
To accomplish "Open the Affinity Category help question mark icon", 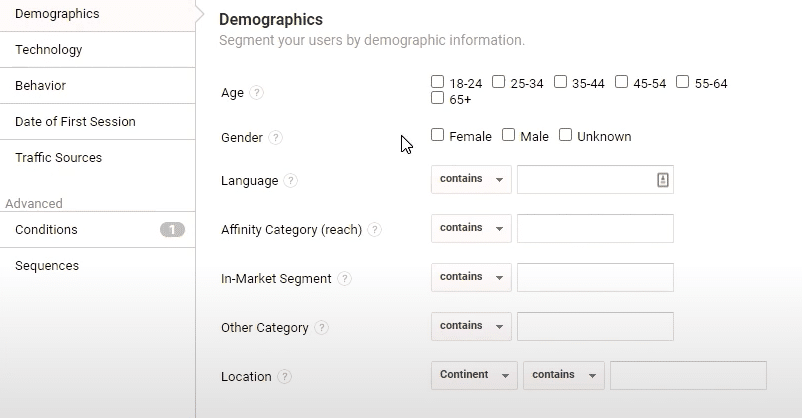I will pos(374,230).
